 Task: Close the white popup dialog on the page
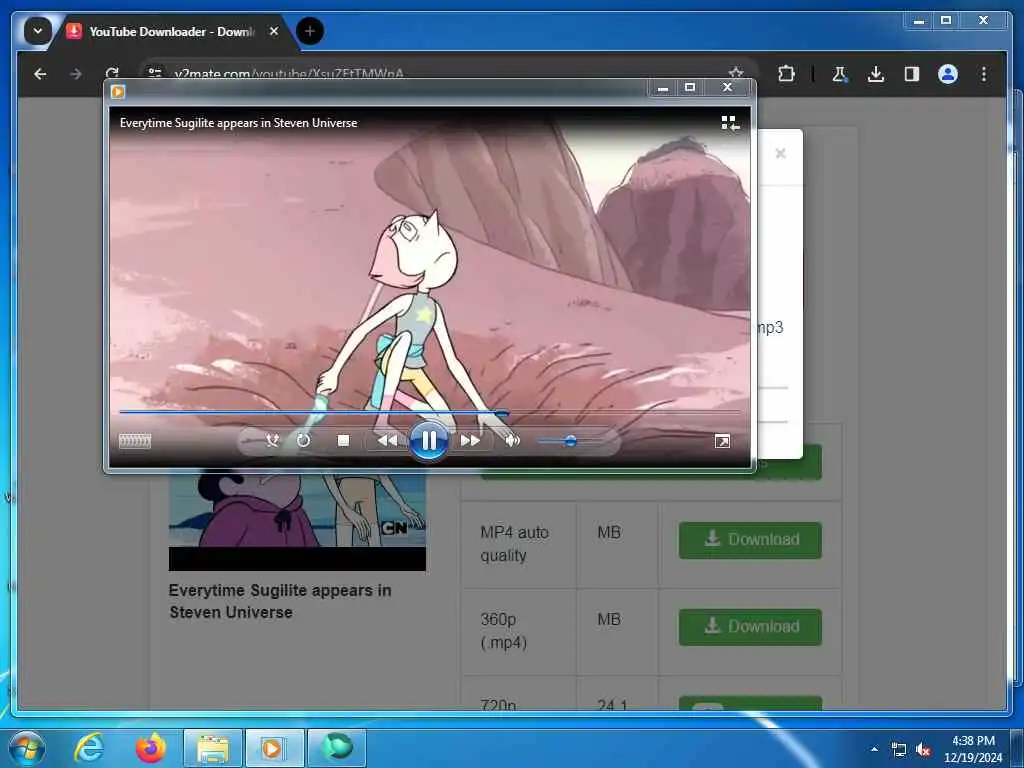[780, 153]
